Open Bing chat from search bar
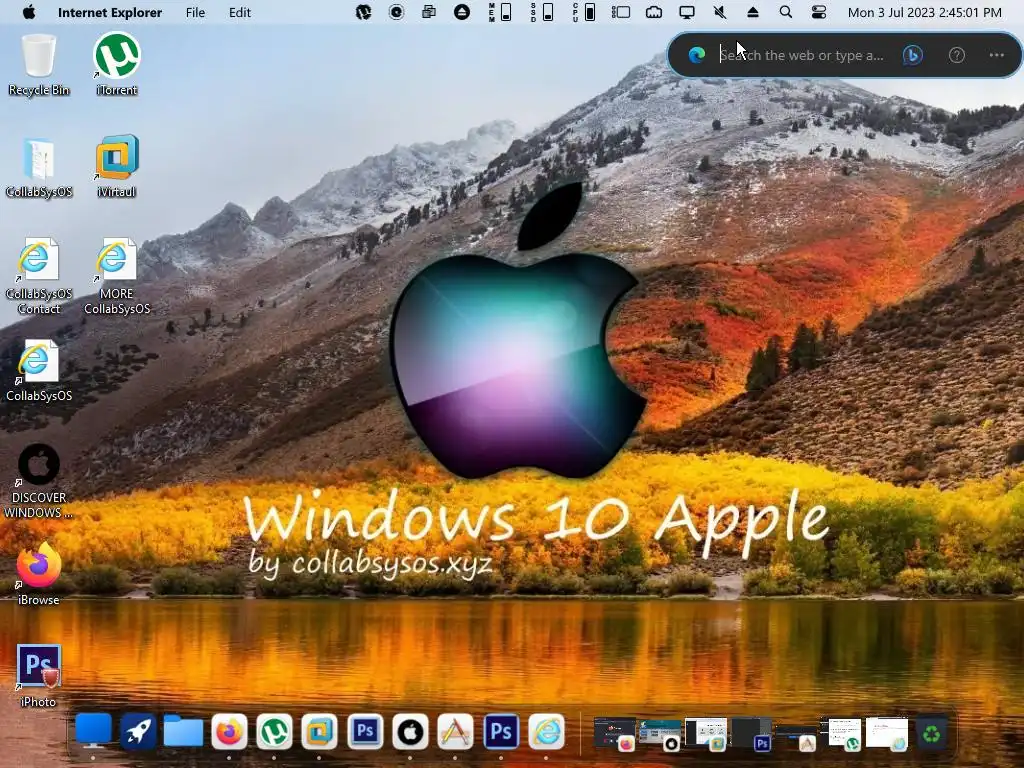 coord(912,55)
